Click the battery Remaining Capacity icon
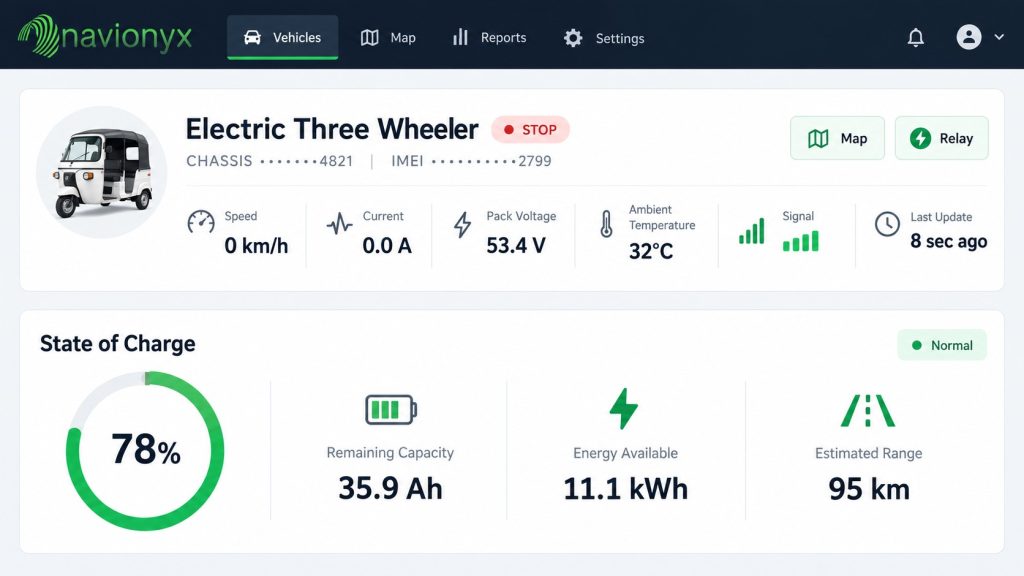This screenshot has height=576, width=1024. (391, 409)
